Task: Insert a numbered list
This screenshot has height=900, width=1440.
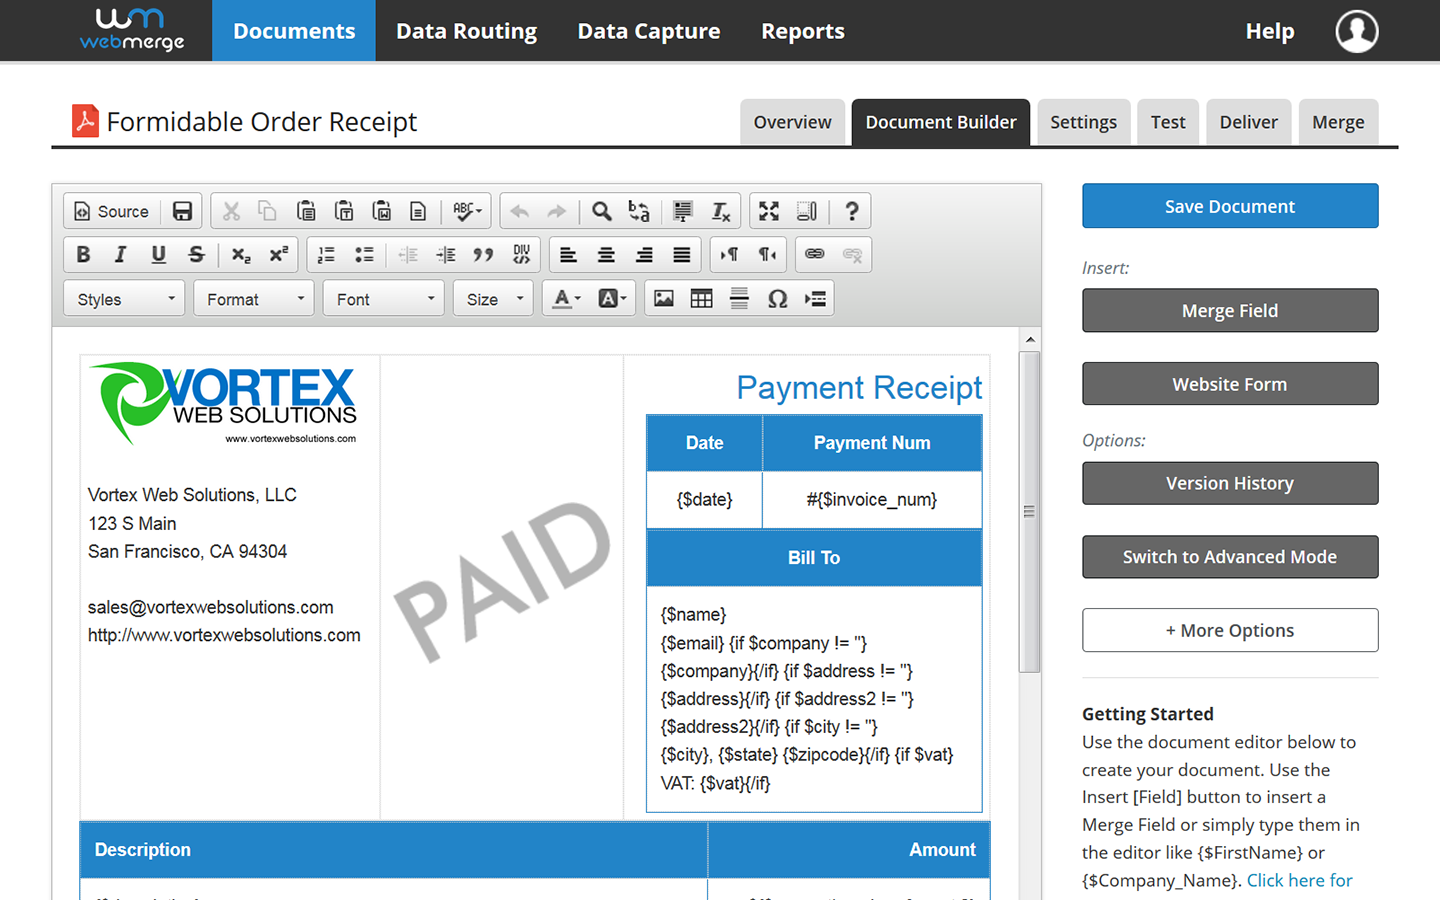Action: [x=326, y=255]
